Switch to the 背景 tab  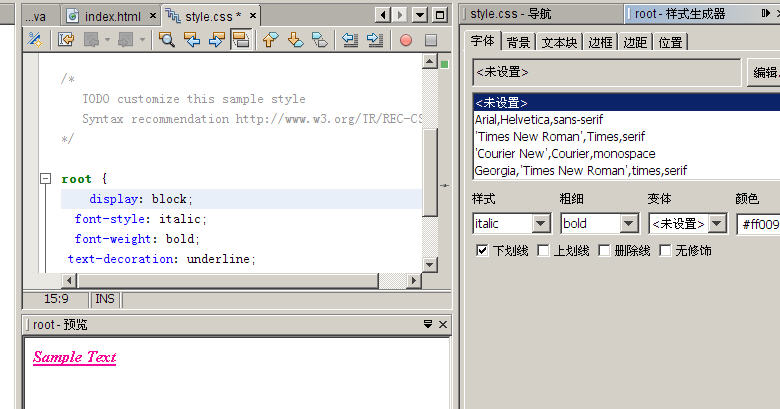point(518,42)
